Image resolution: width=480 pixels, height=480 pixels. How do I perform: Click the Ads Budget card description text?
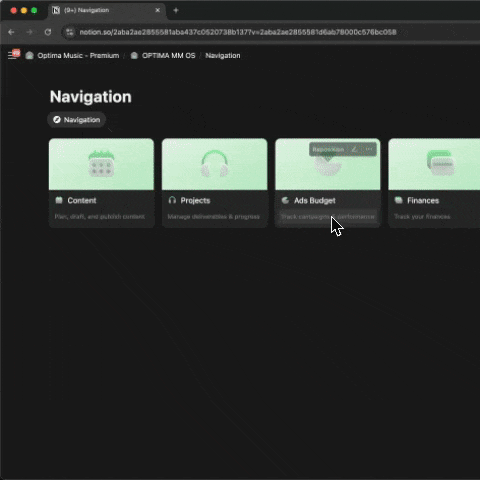[x=327, y=217]
